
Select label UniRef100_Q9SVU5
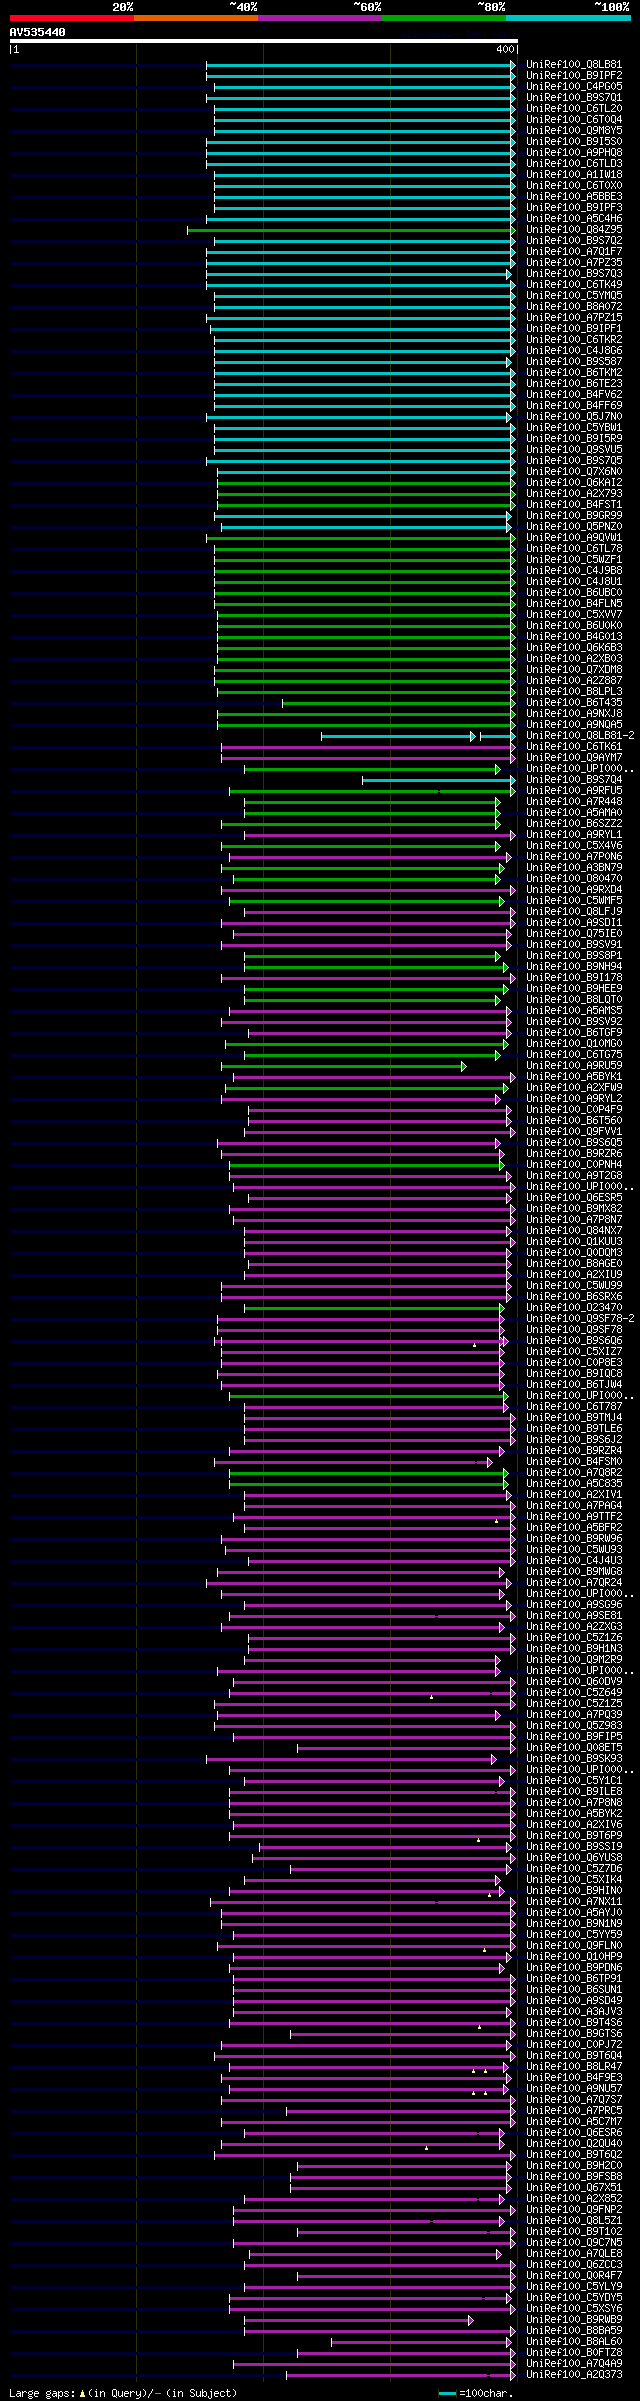point(574,450)
